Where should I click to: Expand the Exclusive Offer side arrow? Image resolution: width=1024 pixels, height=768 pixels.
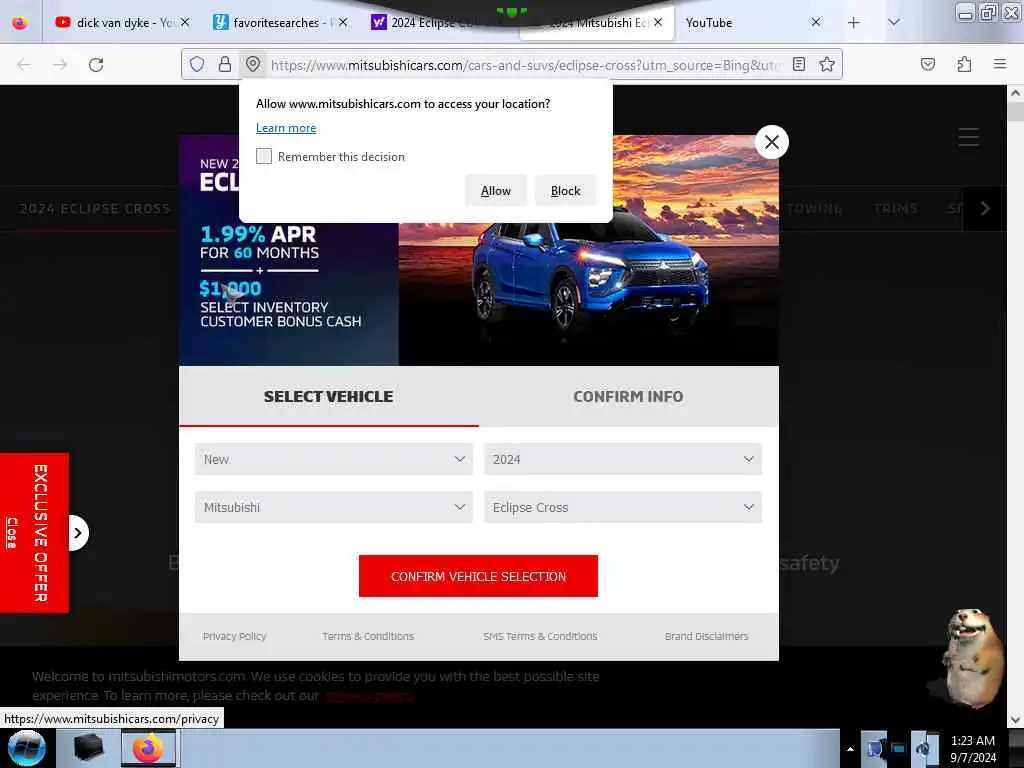78,533
